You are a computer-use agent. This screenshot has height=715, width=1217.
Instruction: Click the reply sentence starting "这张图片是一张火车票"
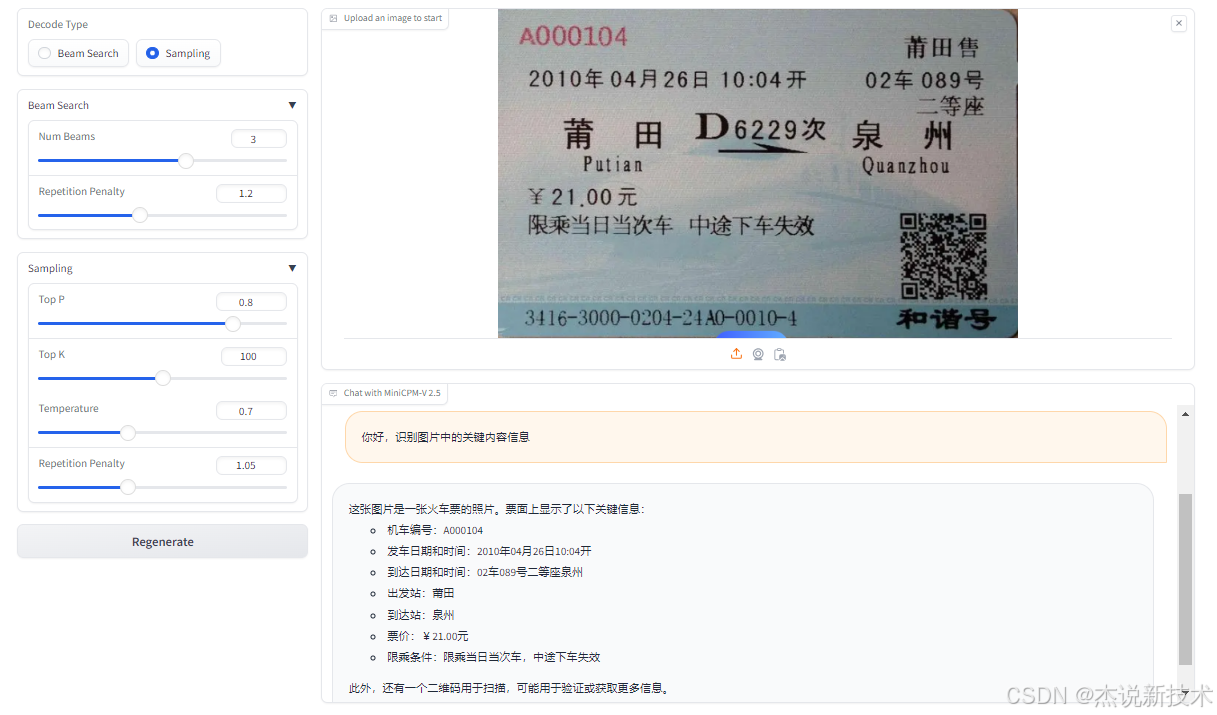click(497, 509)
